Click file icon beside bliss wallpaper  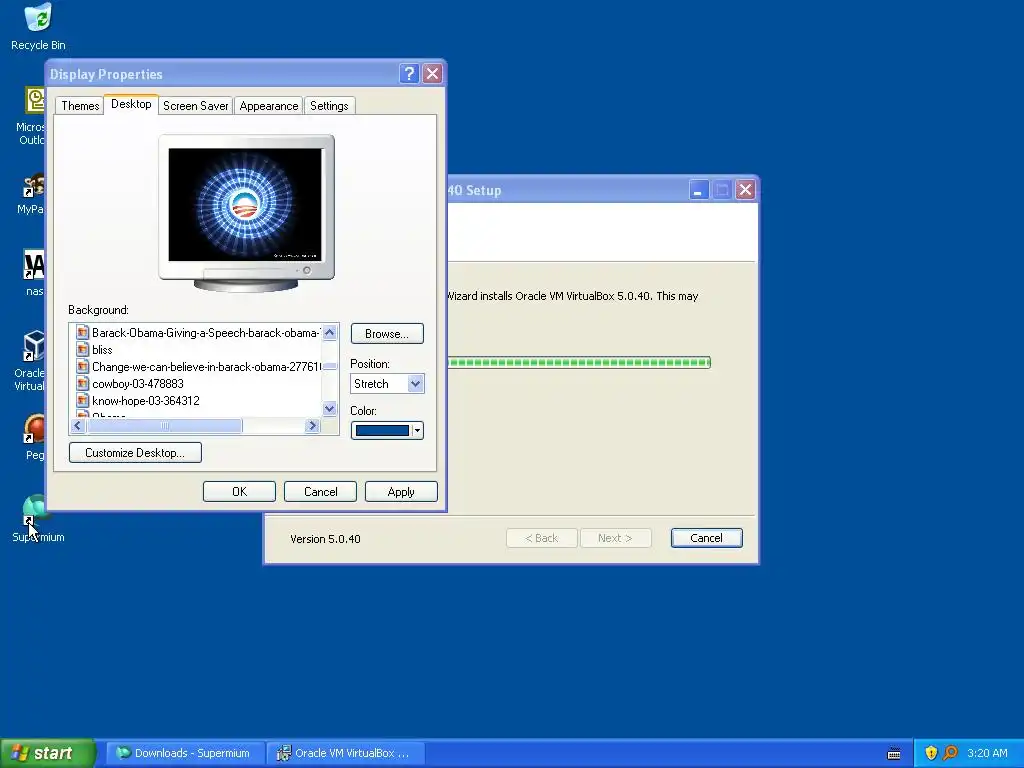point(82,349)
